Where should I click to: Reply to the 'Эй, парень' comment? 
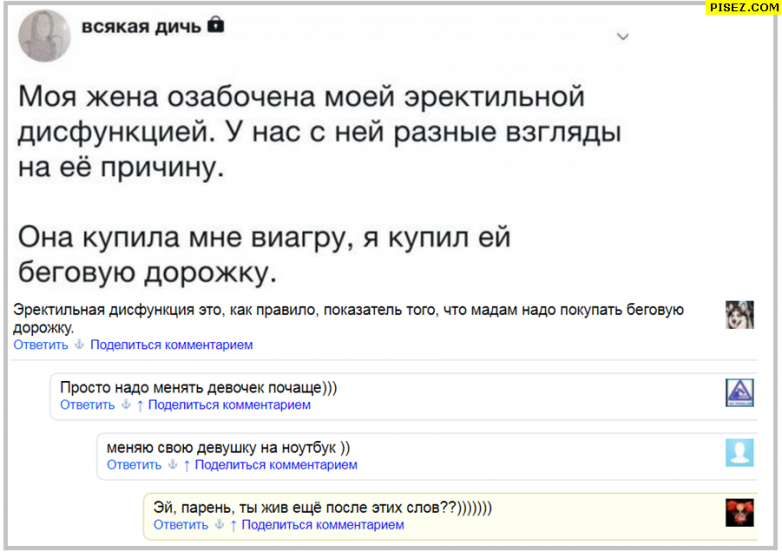point(181,525)
